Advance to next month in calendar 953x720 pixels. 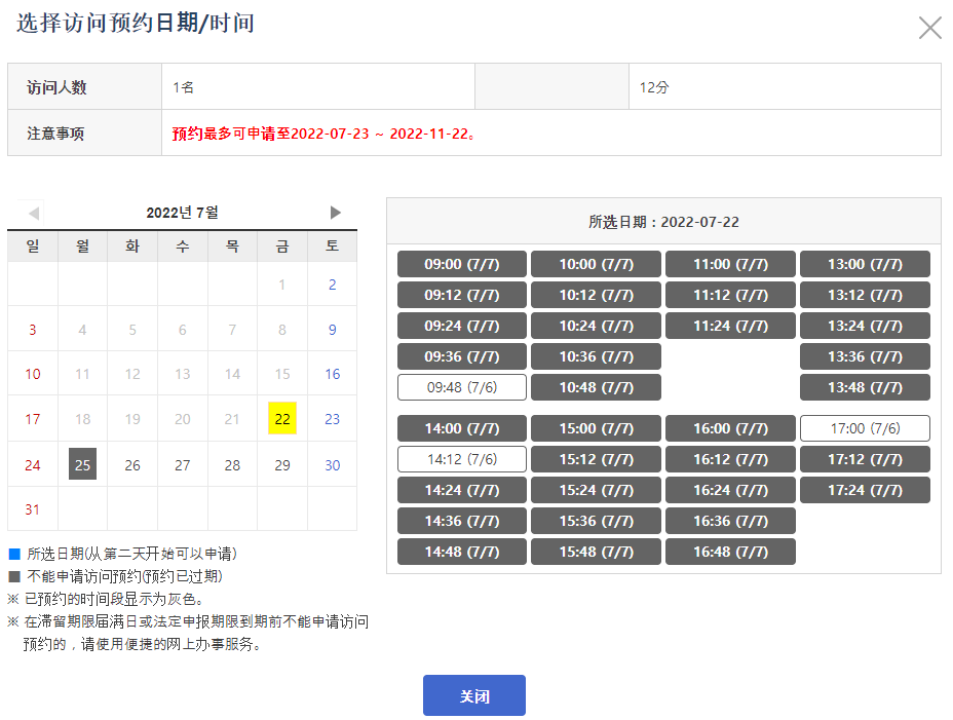pos(335,213)
